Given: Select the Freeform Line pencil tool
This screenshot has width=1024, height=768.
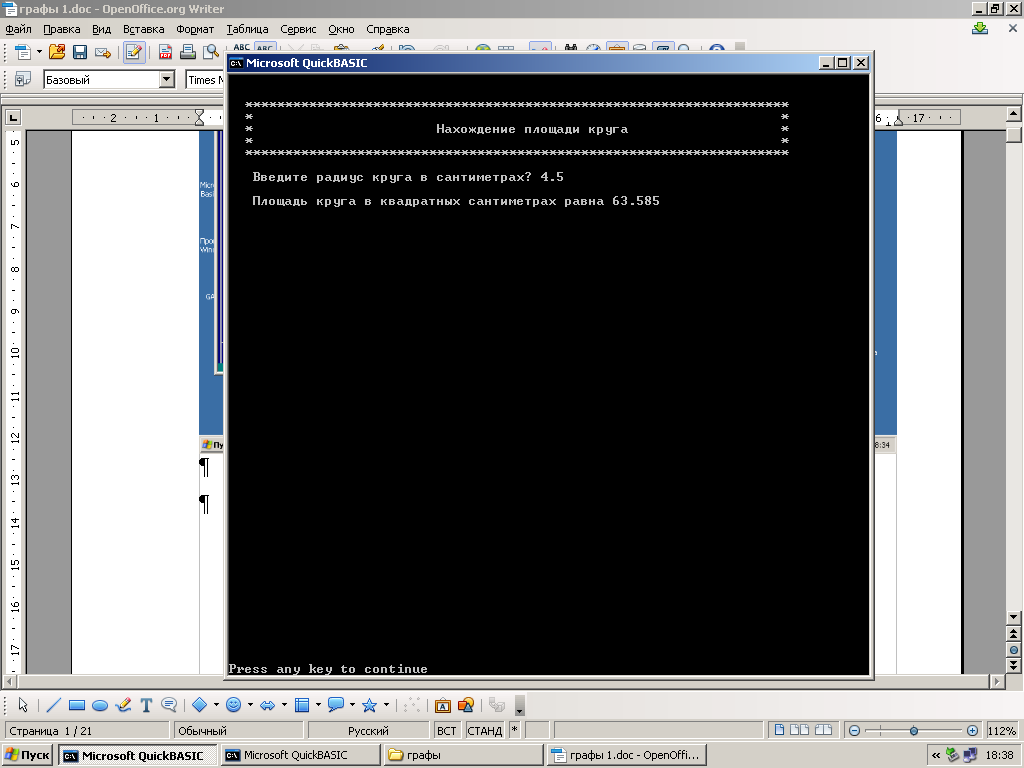Looking at the screenshot, I should tap(123, 705).
